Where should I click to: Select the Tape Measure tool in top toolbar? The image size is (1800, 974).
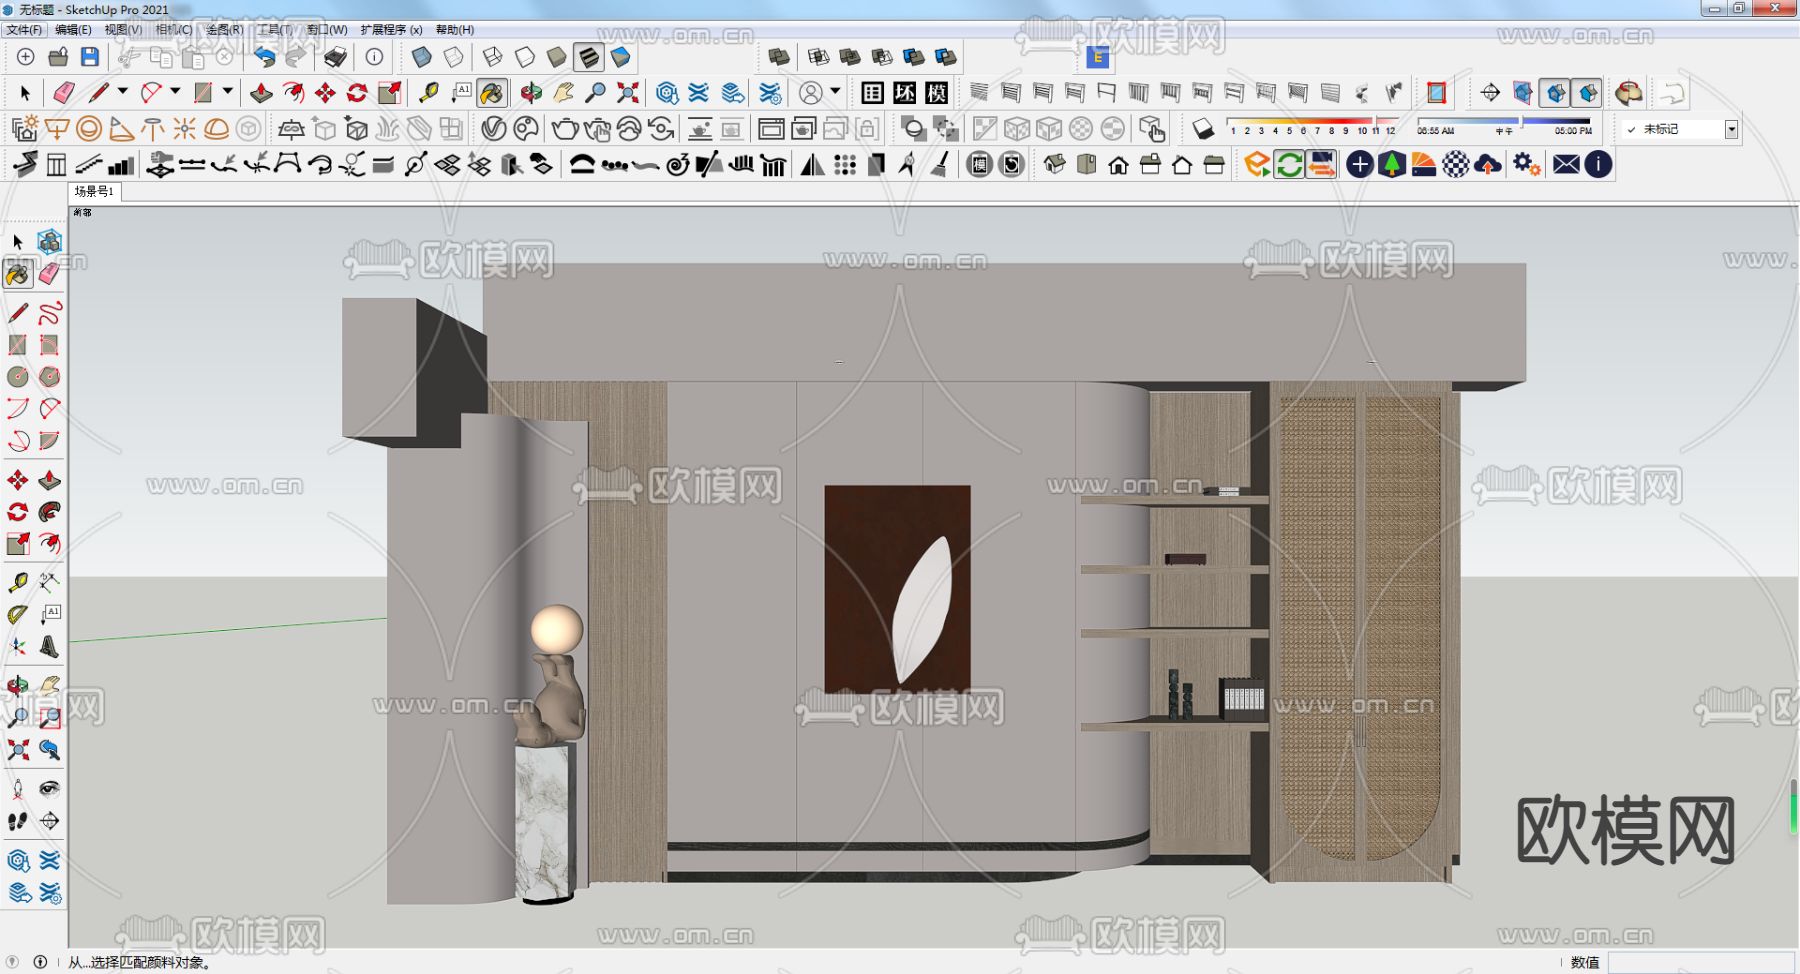[x=428, y=93]
